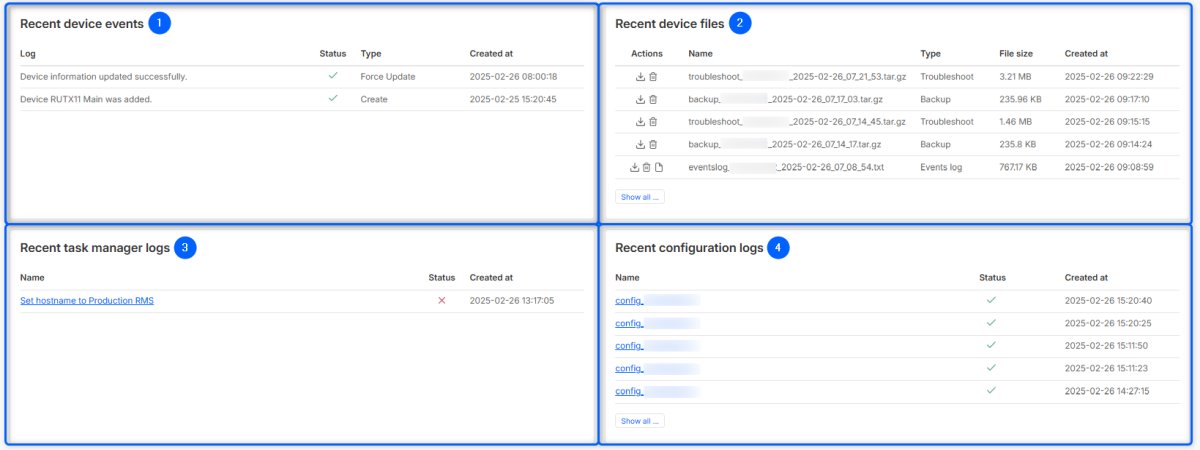Download backup file created at 09:14:24

(640, 145)
